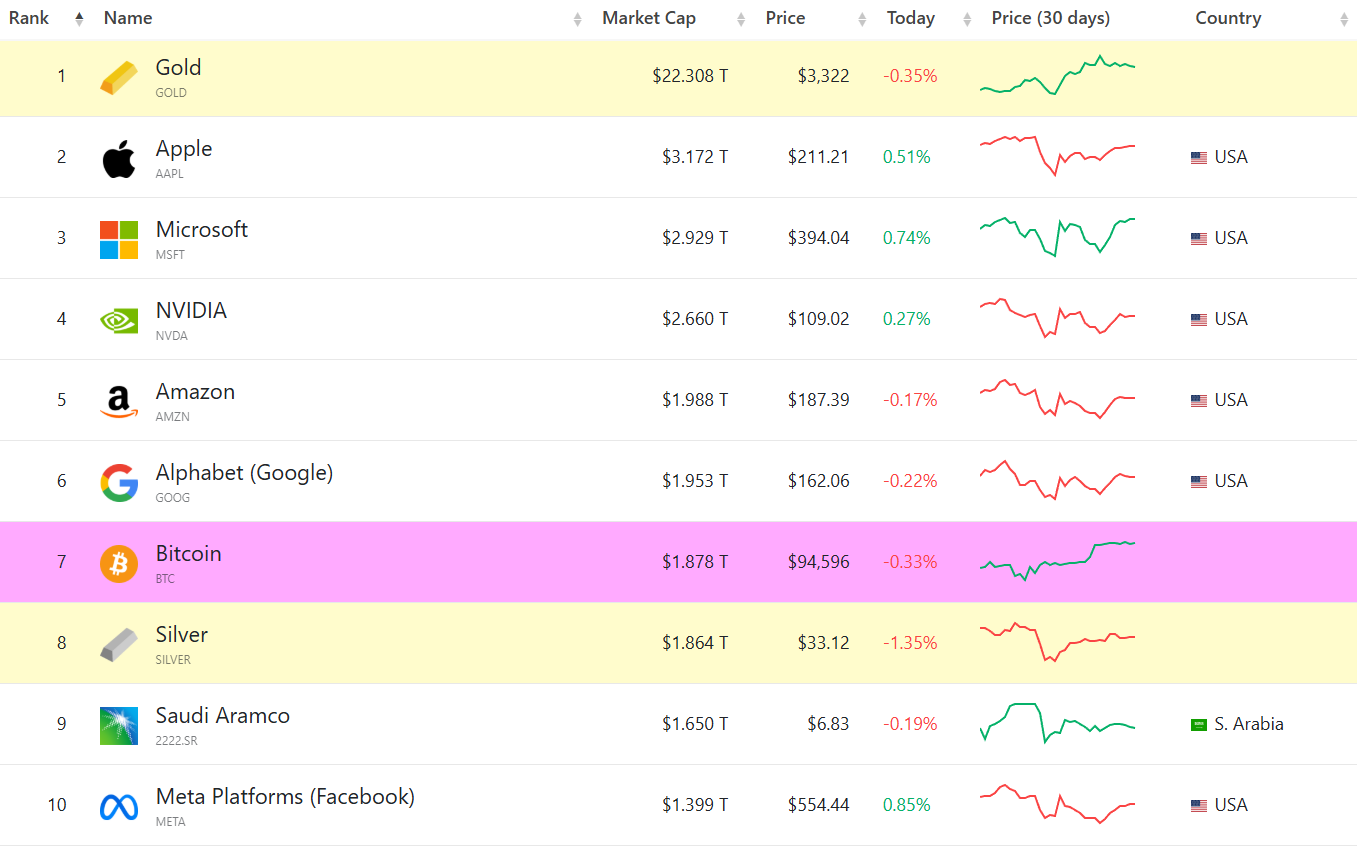This screenshot has height=852, width=1364.
Task: Toggle ascending sort on the Rank column
Action: click(78, 17)
